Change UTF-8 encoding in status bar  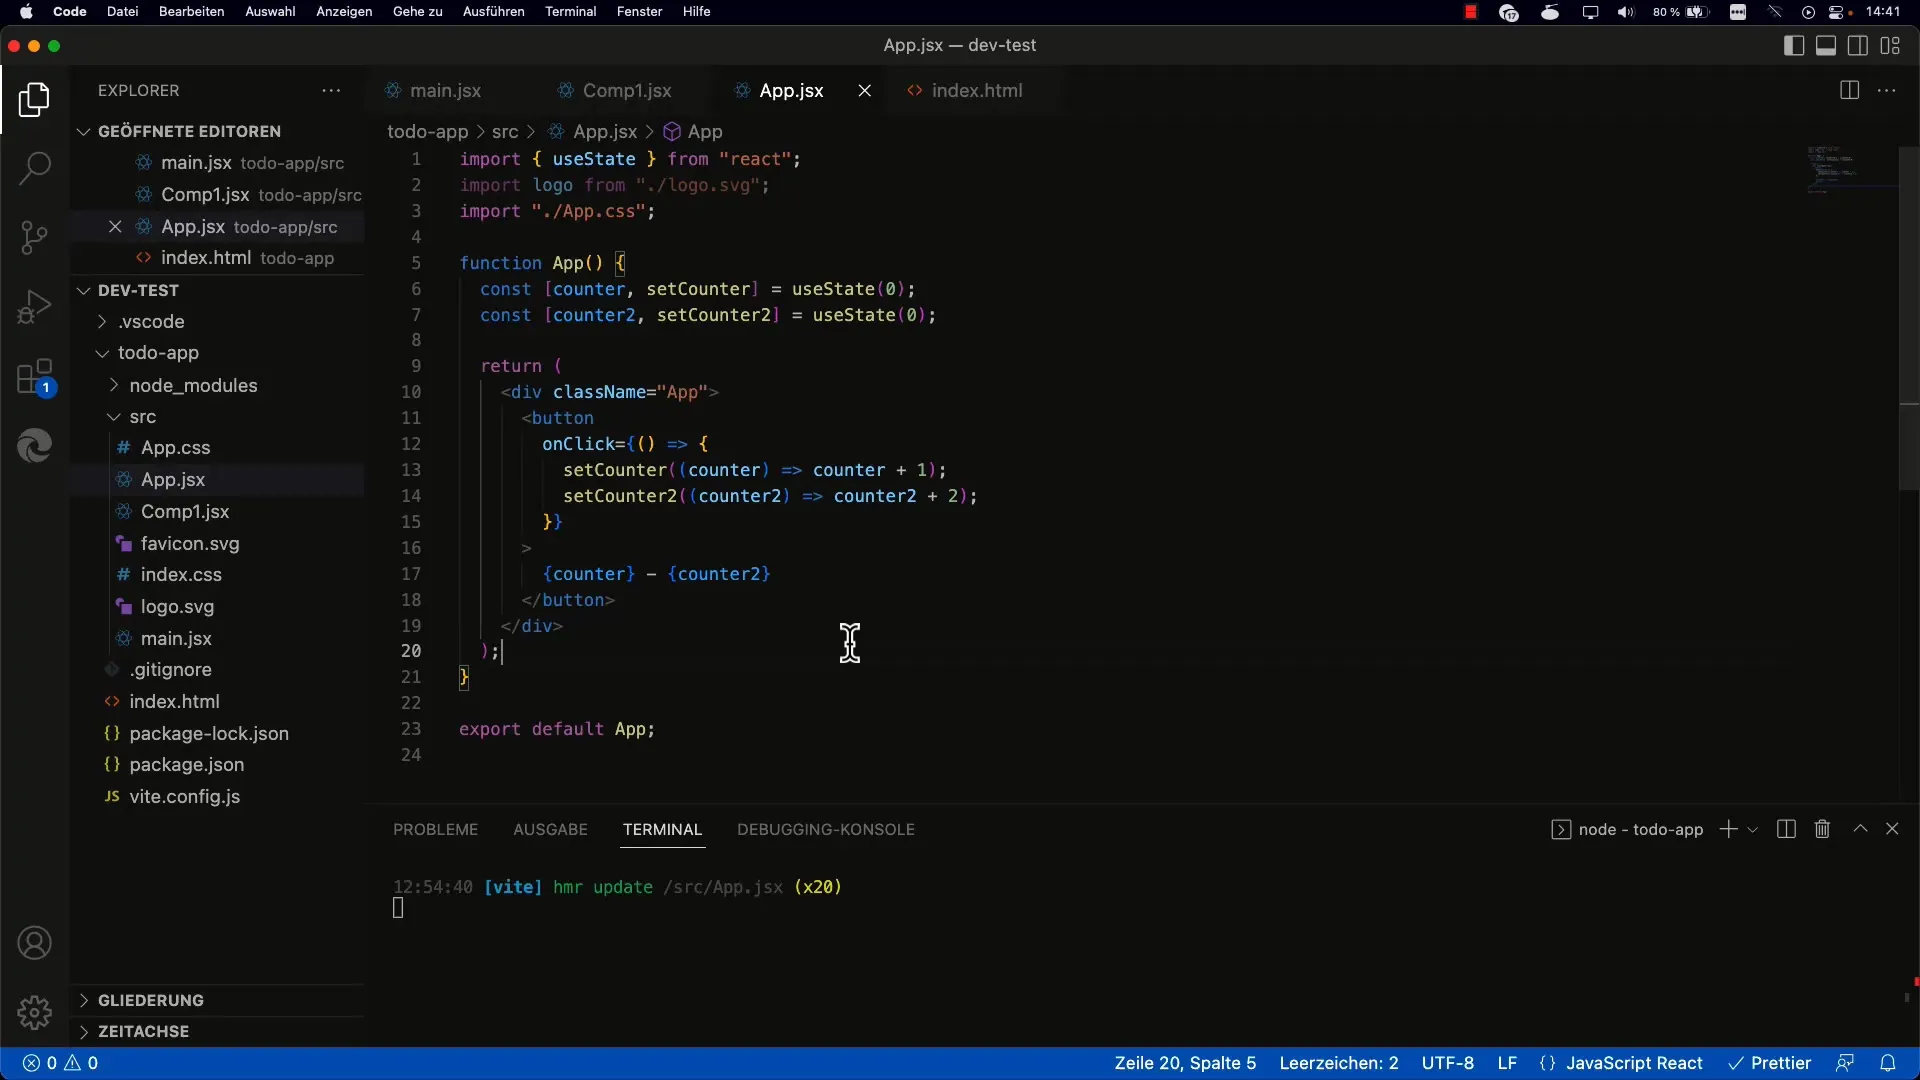1447,1063
